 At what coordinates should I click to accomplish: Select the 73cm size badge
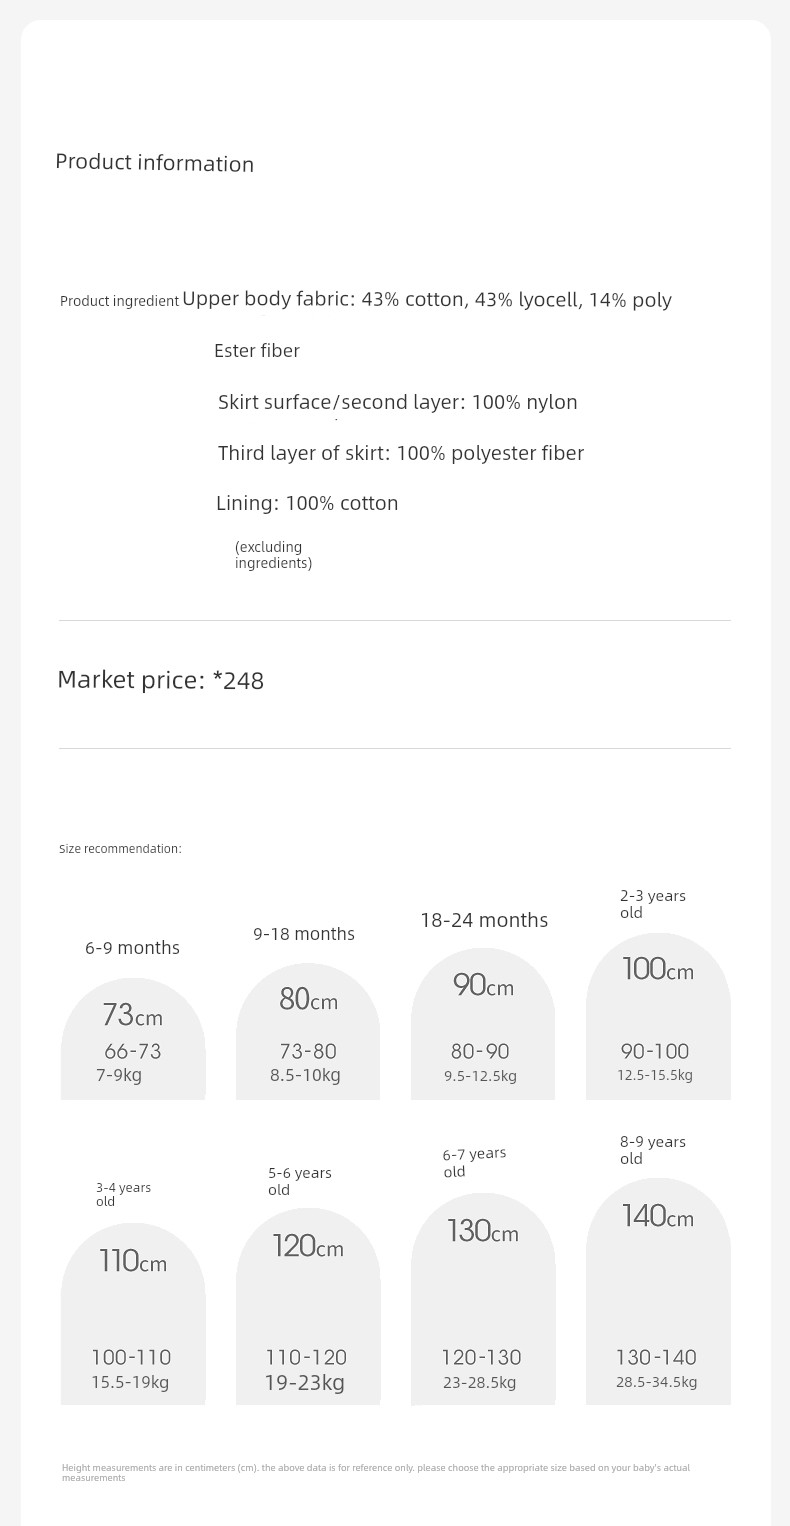coord(133,1038)
